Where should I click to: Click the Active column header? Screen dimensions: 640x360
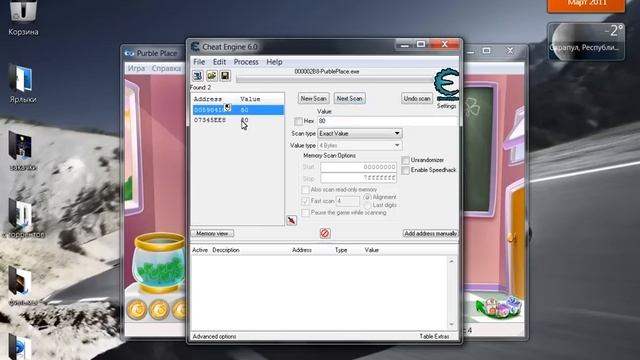[200, 250]
